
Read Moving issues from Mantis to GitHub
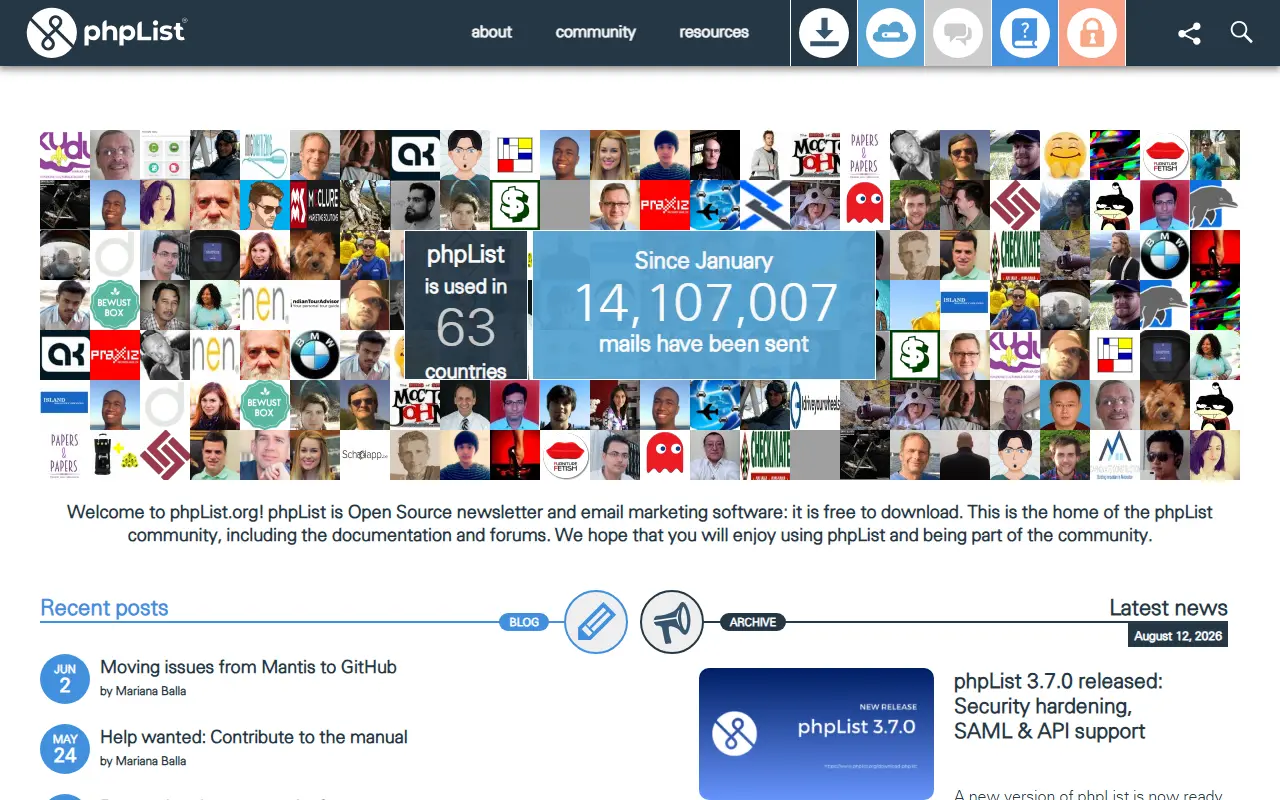click(x=248, y=667)
